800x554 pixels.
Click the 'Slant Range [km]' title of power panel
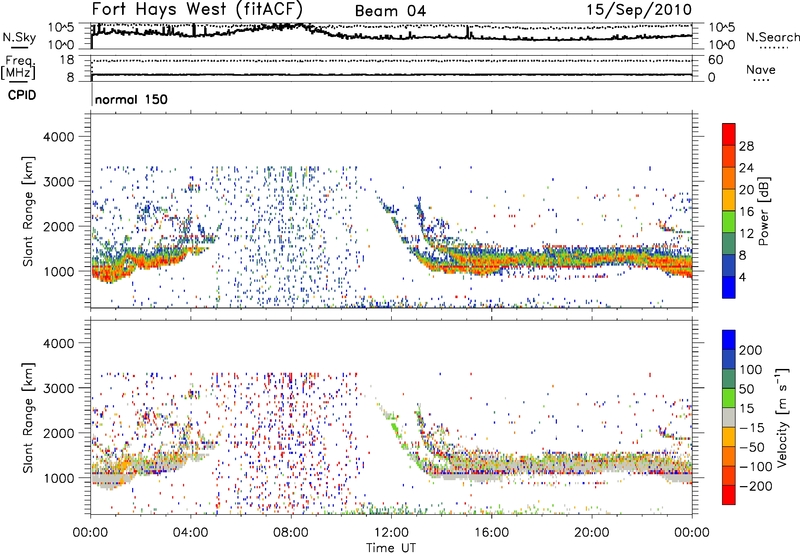click(x=28, y=211)
